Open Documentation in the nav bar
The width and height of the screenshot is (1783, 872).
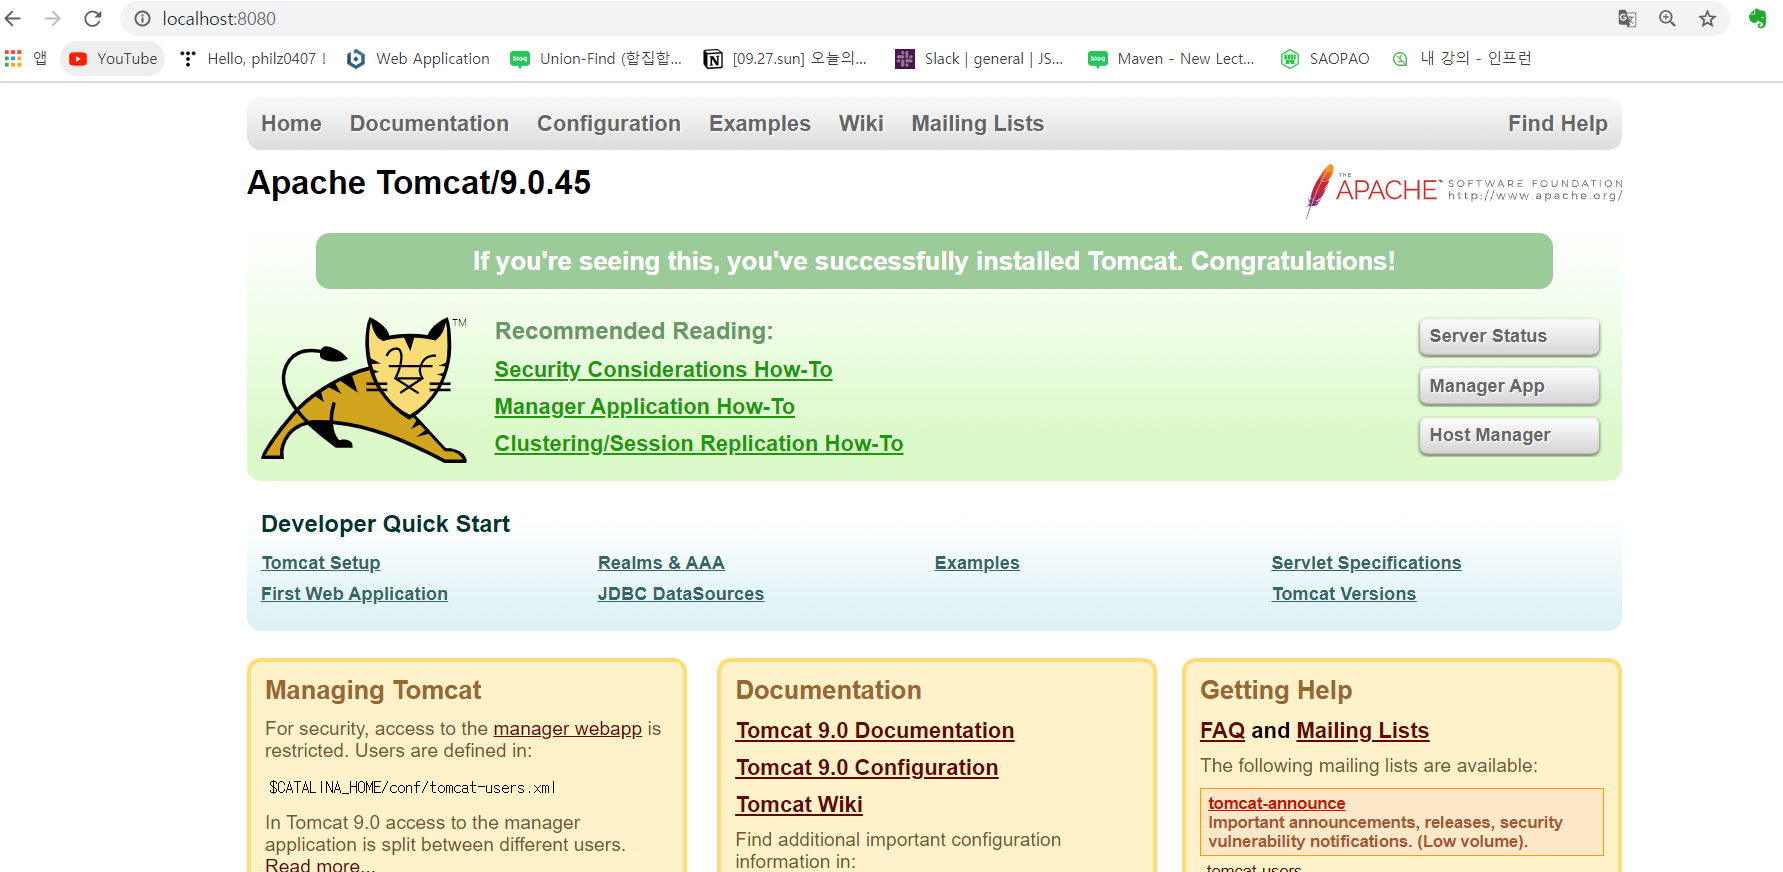click(x=429, y=124)
